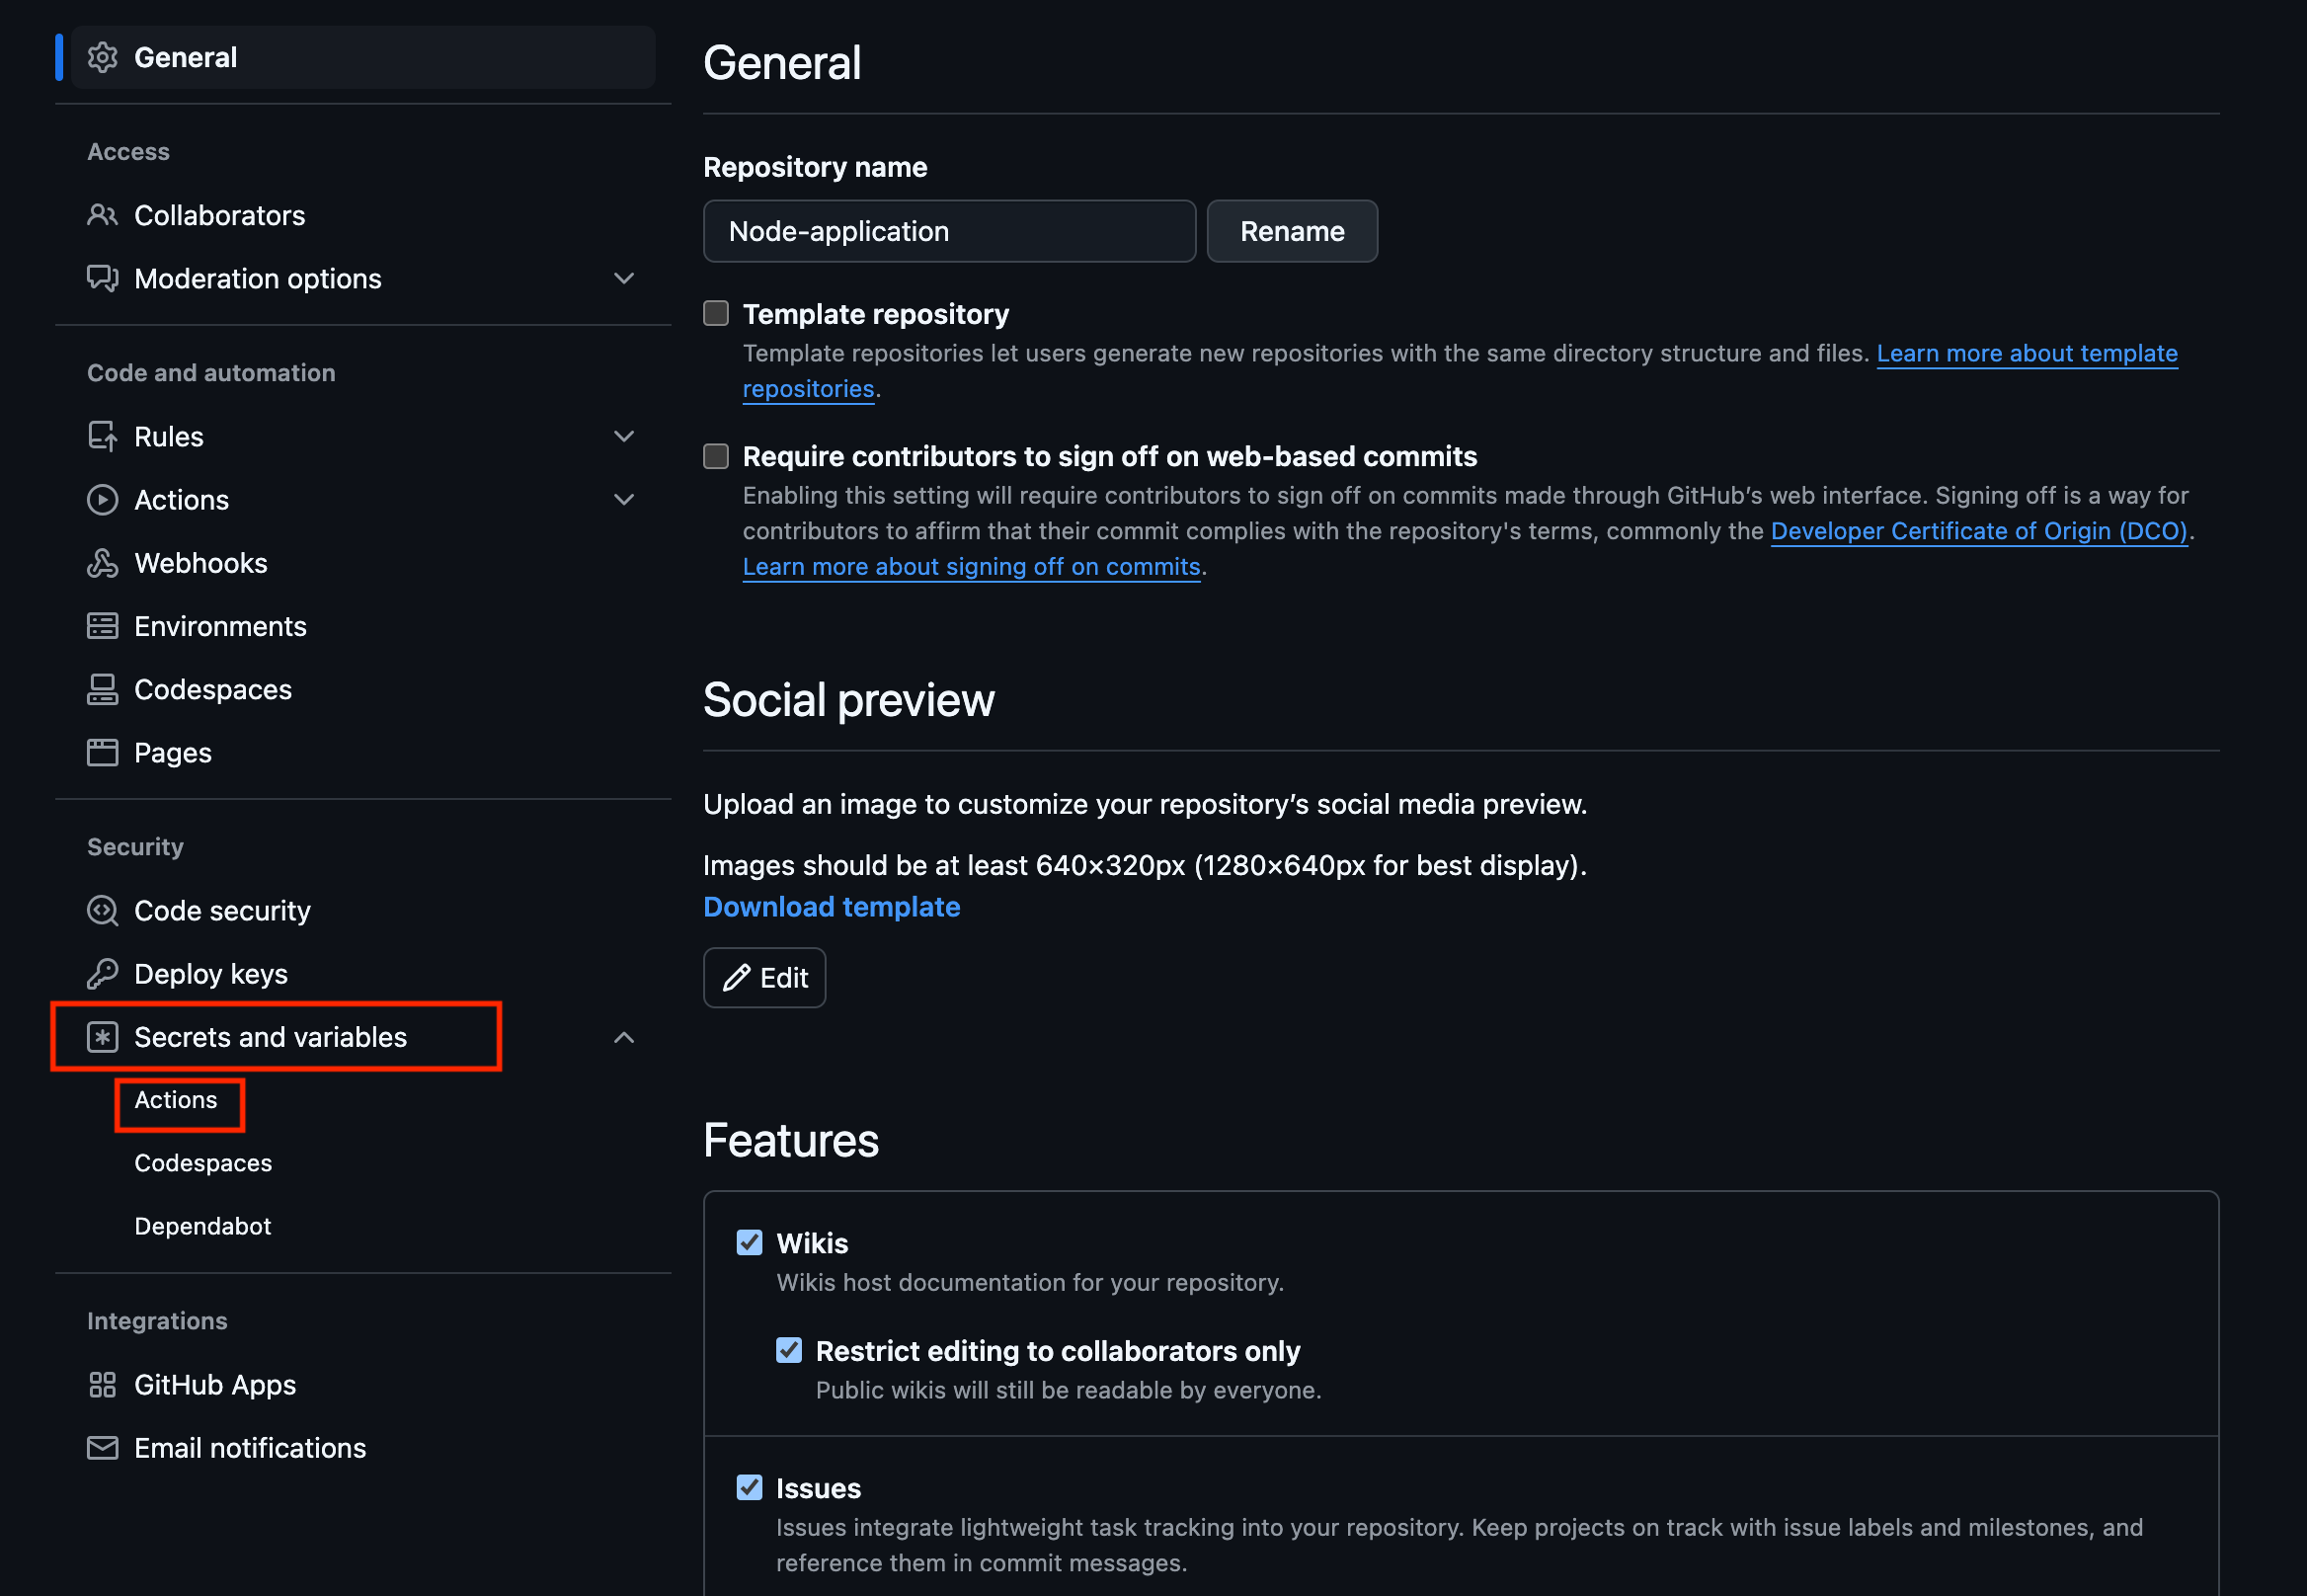Click the Actions play-circle icon
Viewport: 2307px width, 1596px height.
[102, 499]
